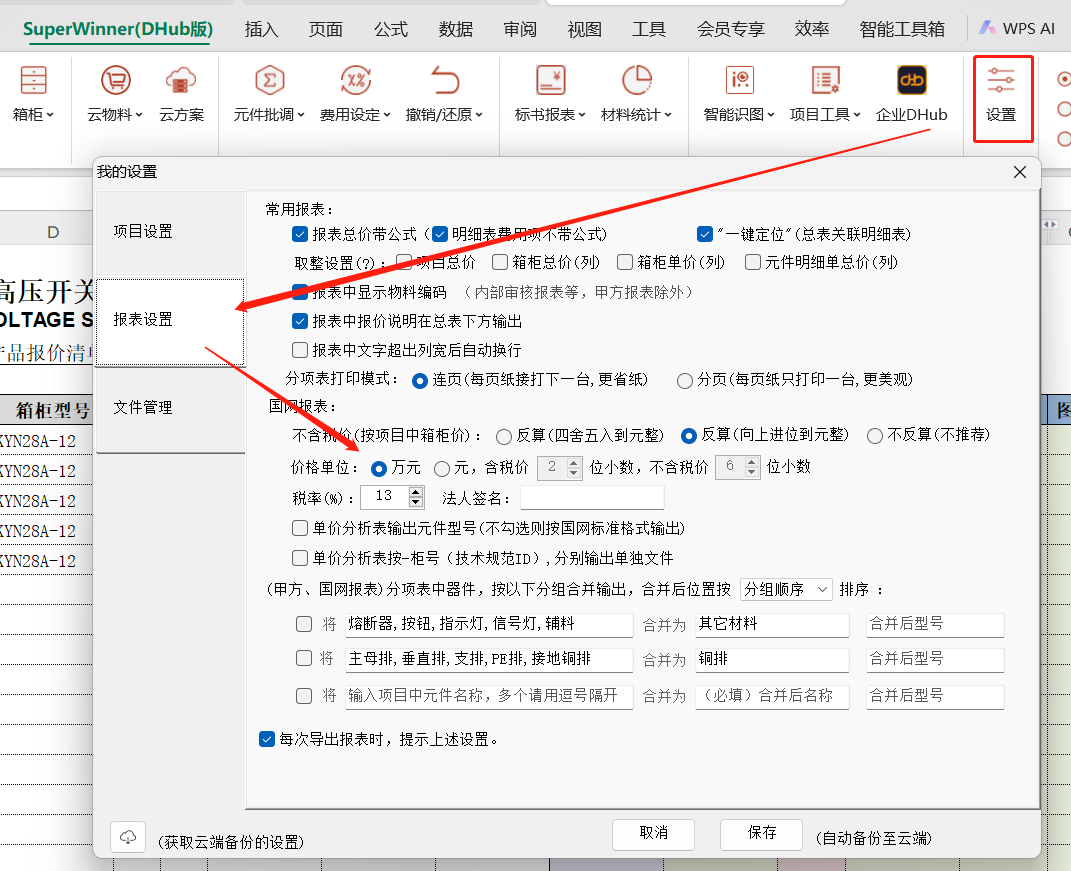Expand the 材料统计 dropdown arrow
The width and height of the screenshot is (1071, 871).
(x=668, y=115)
